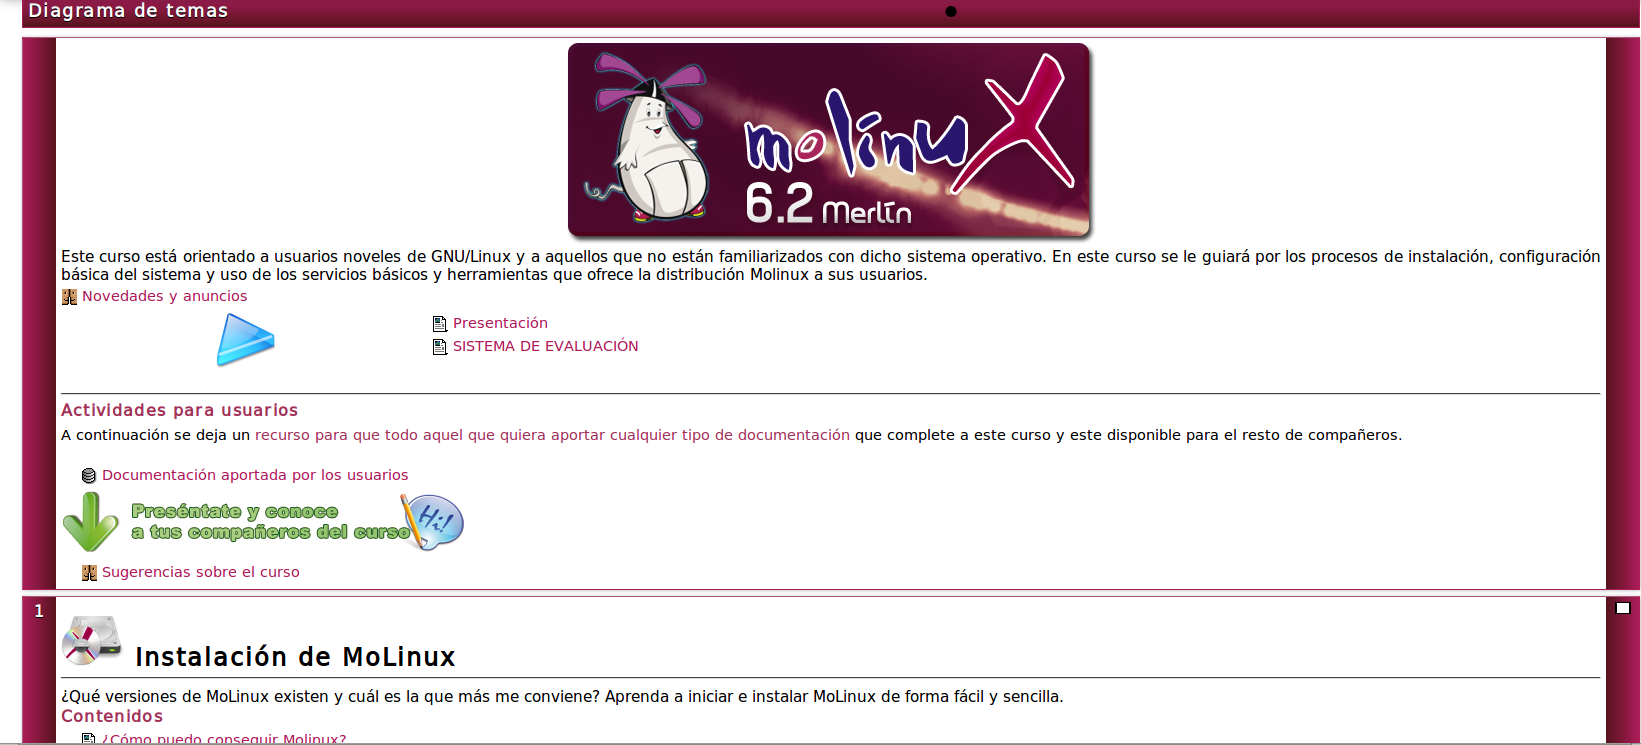Screen dimensions: 1641x745
Task: Click the forum icon beside Novedades y anuncios
Action: [x=69, y=297]
